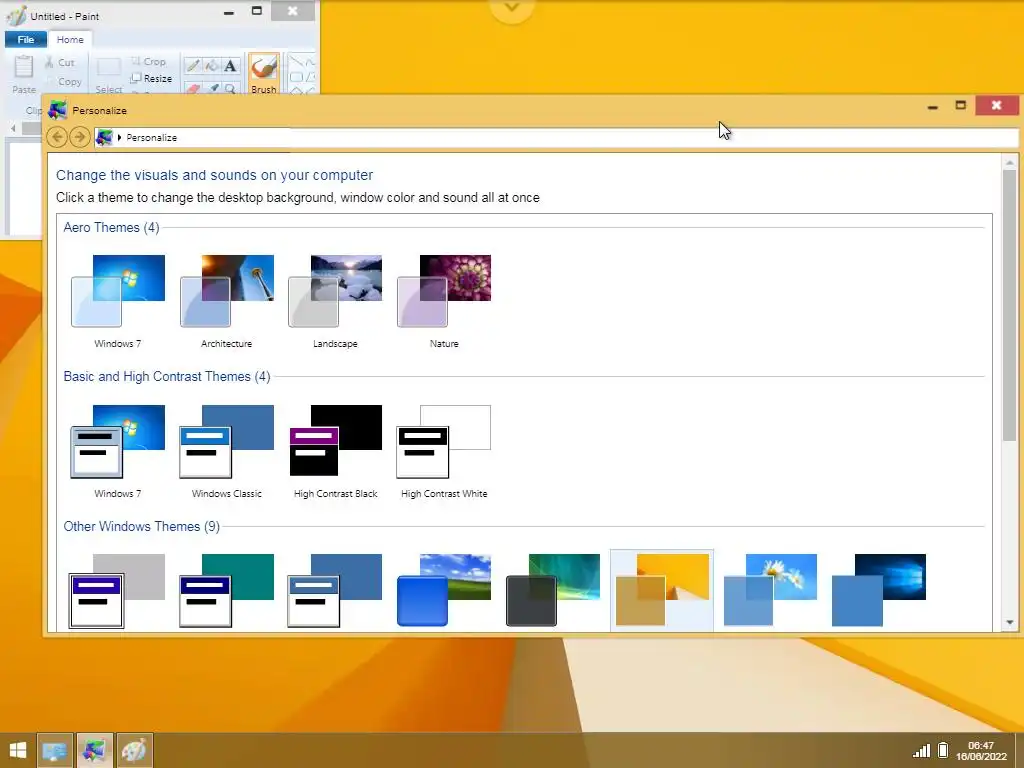Switch to the Home tab in Paint
Image resolution: width=1024 pixels, height=768 pixels.
70,40
